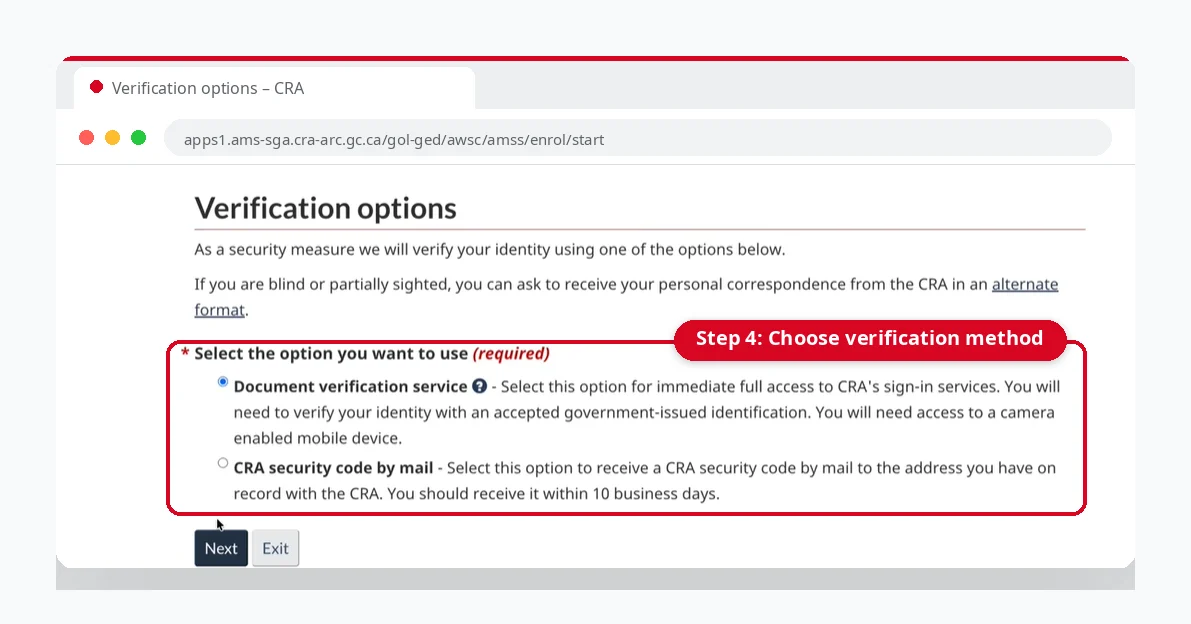Image resolution: width=1191 pixels, height=624 pixels.
Task: Click 'Select the option you want to use' label
Action: click(331, 354)
